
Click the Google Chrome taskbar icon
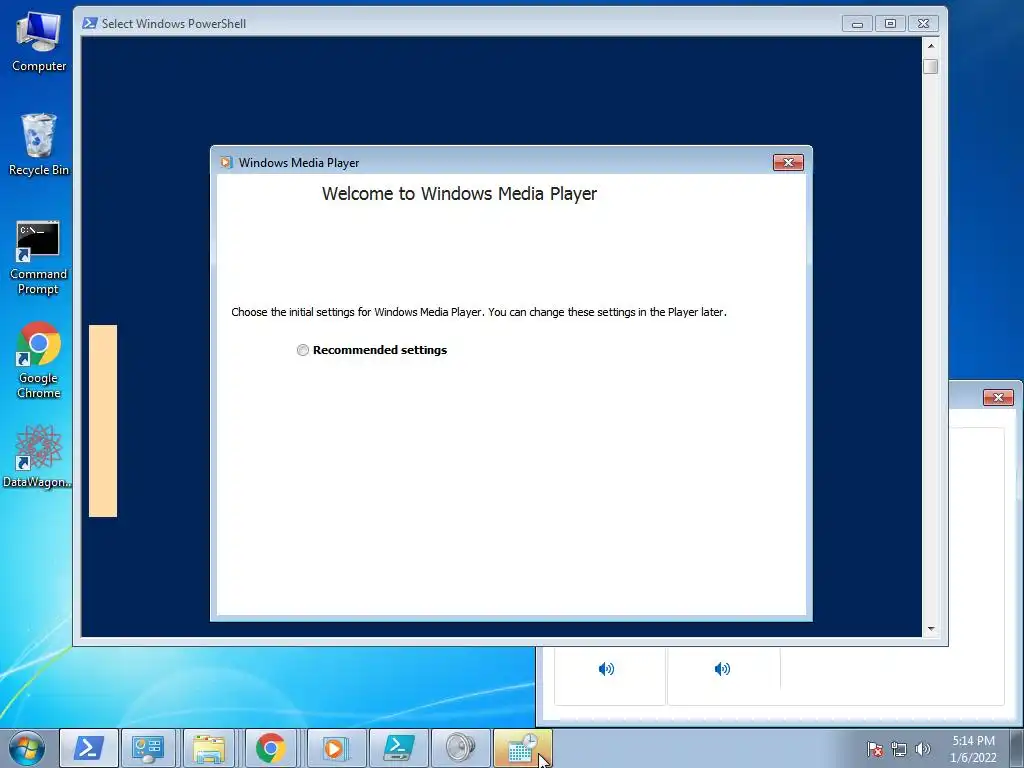tap(270, 748)
